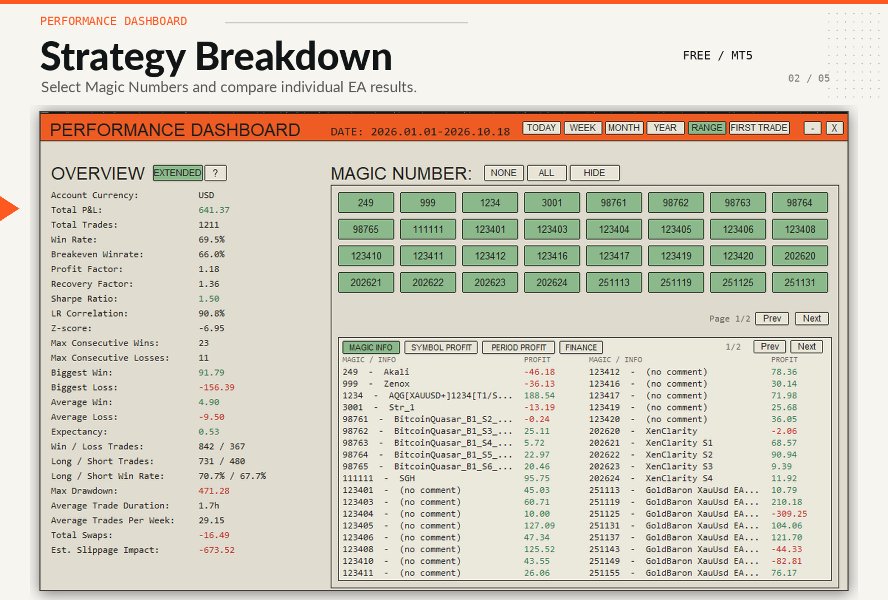Click the FIRST TRADE button
Viewport: 888px width, 600px height.
pos(759,128)
